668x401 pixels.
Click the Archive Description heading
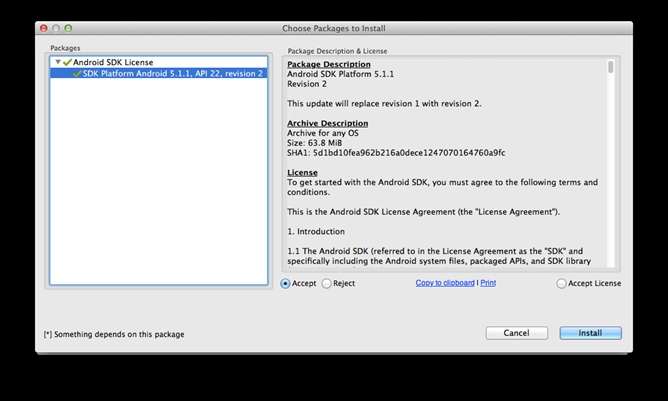point(328,123)
